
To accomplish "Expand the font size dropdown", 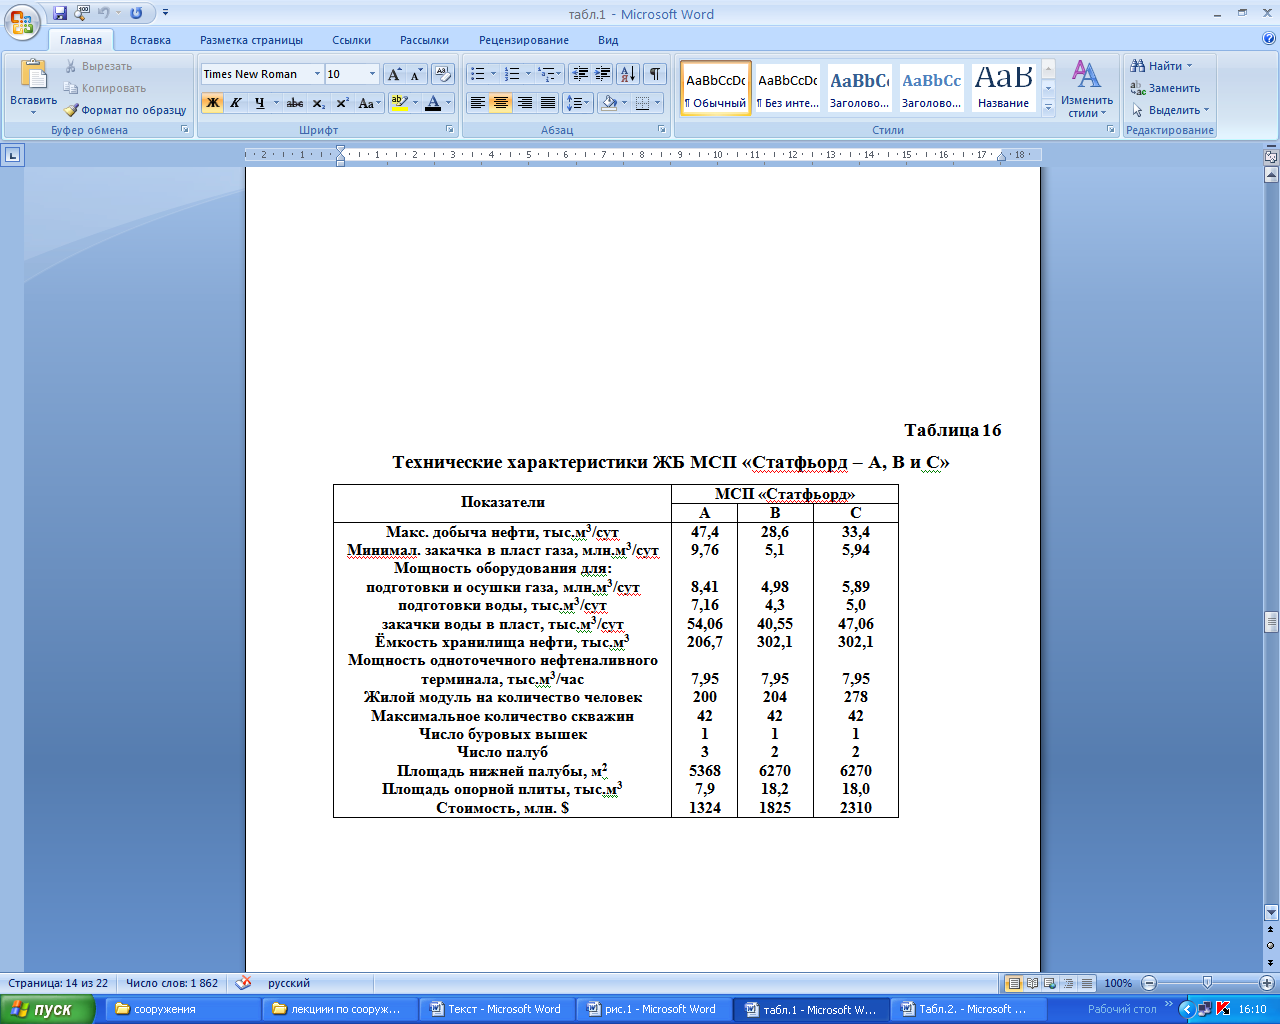I will [x=373, y=74].
